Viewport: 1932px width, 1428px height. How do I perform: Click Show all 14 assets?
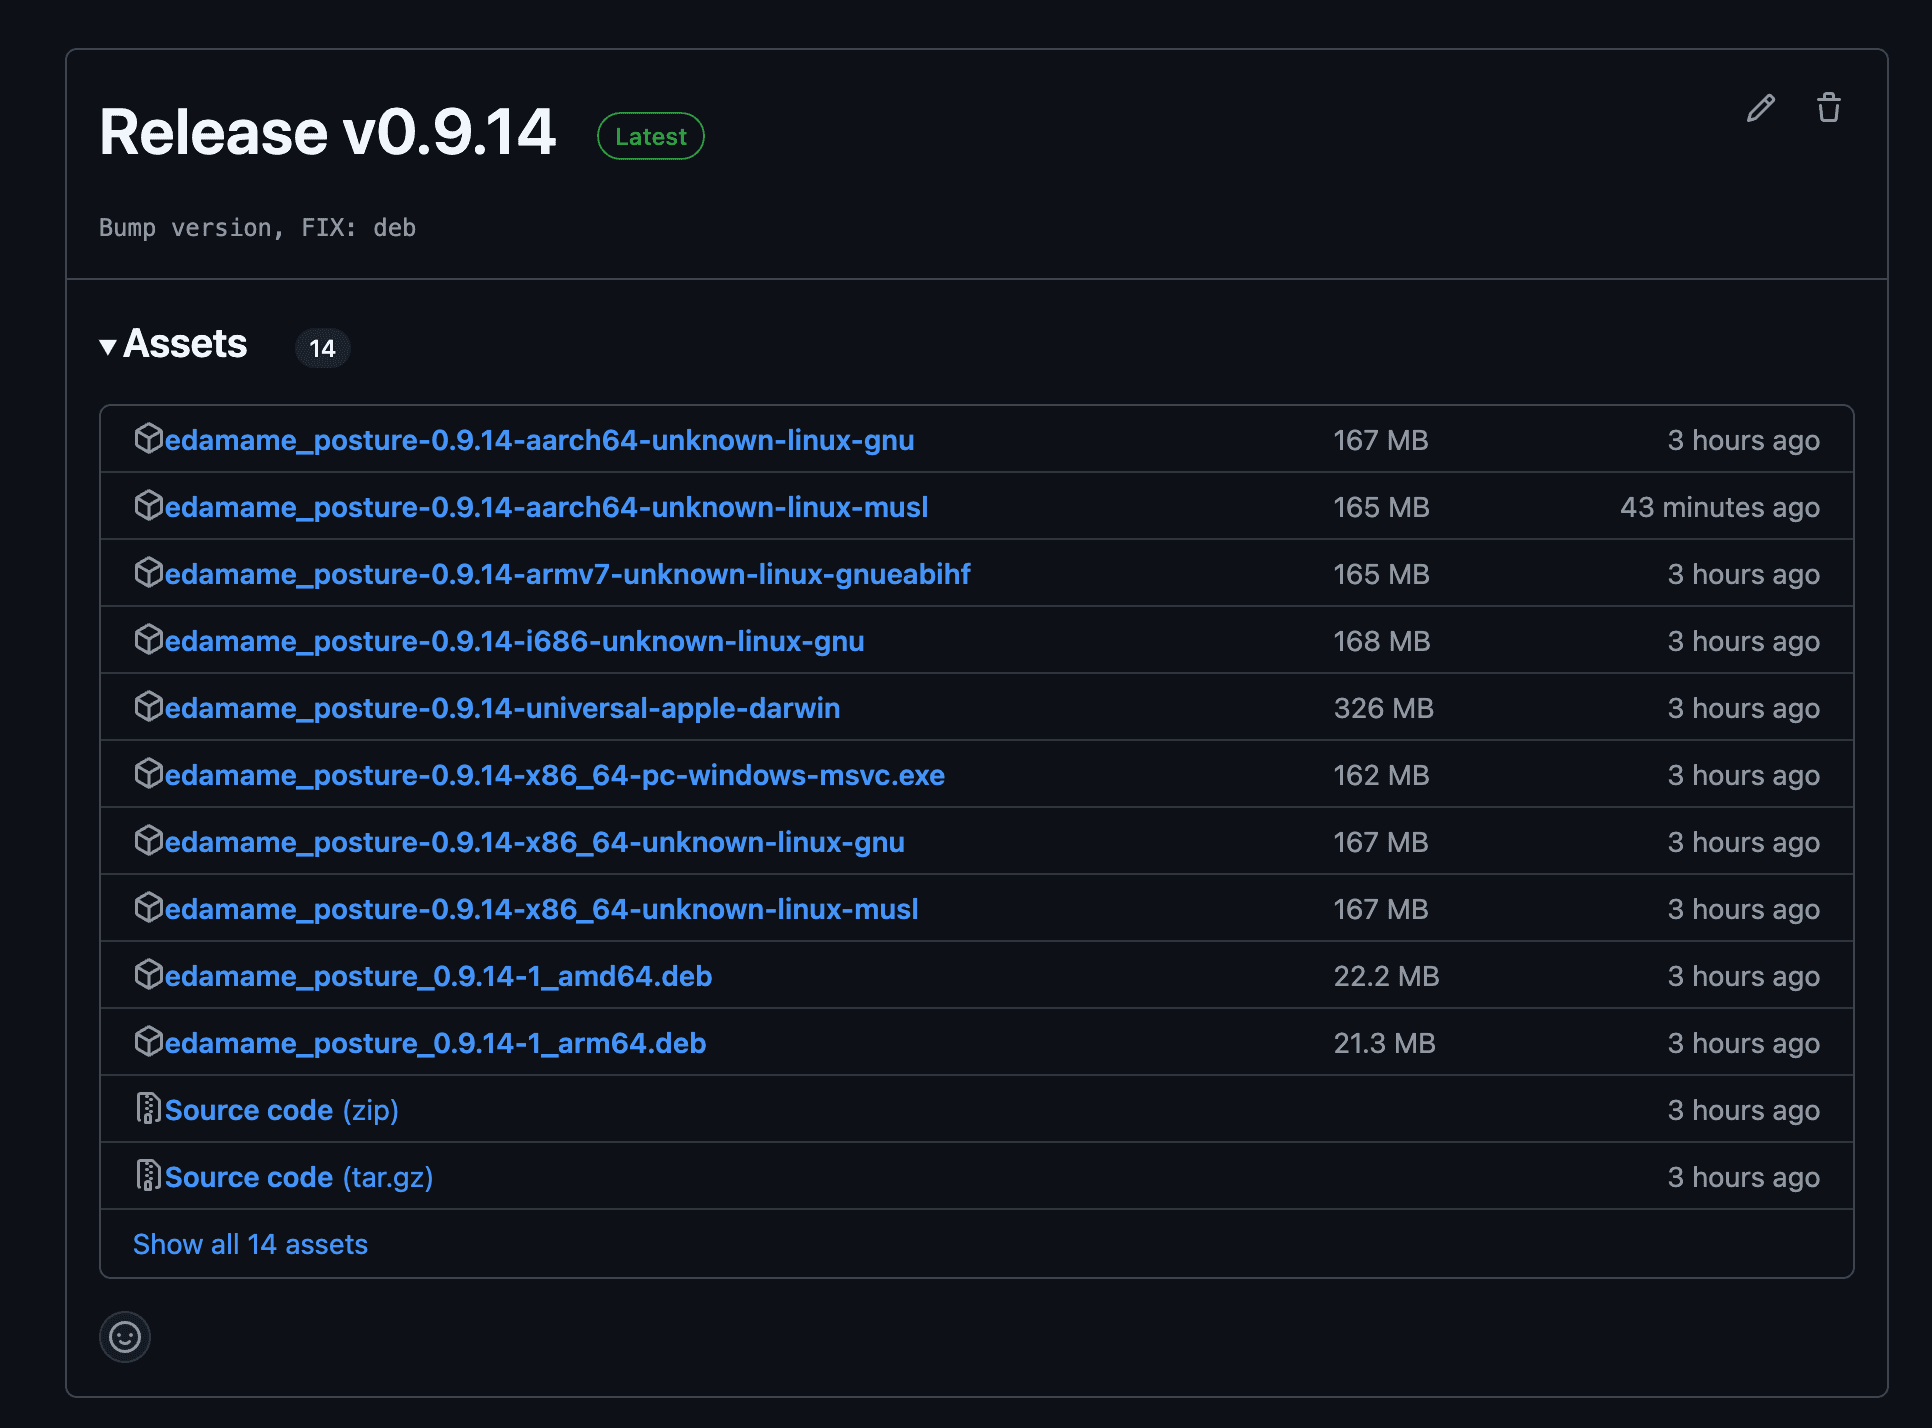pyautogui.click(x=250, y=1244)
